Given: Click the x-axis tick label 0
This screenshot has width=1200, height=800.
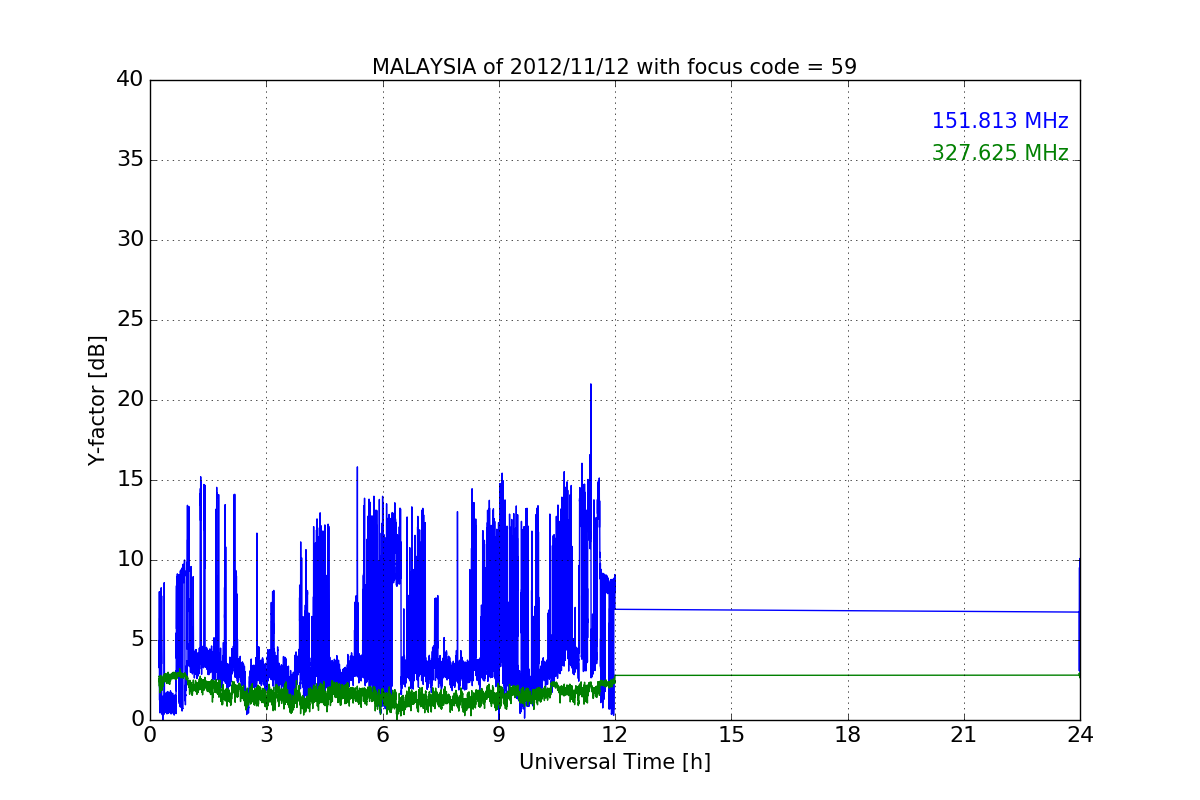Looking at the screenshot, I should click(x=150, y=735).
